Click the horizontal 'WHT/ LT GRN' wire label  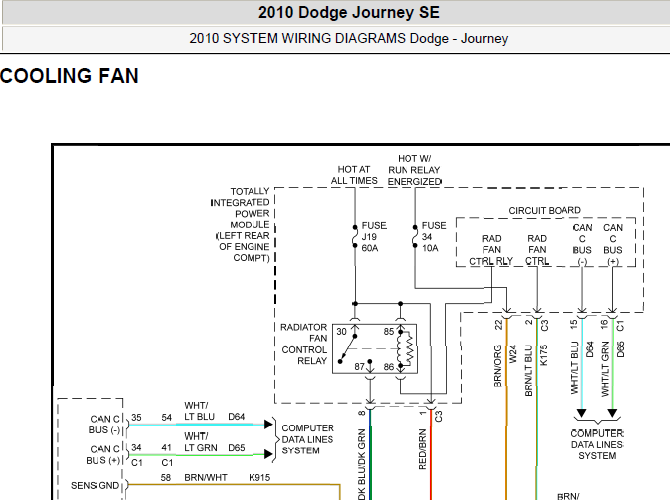[x=201, y=441]
